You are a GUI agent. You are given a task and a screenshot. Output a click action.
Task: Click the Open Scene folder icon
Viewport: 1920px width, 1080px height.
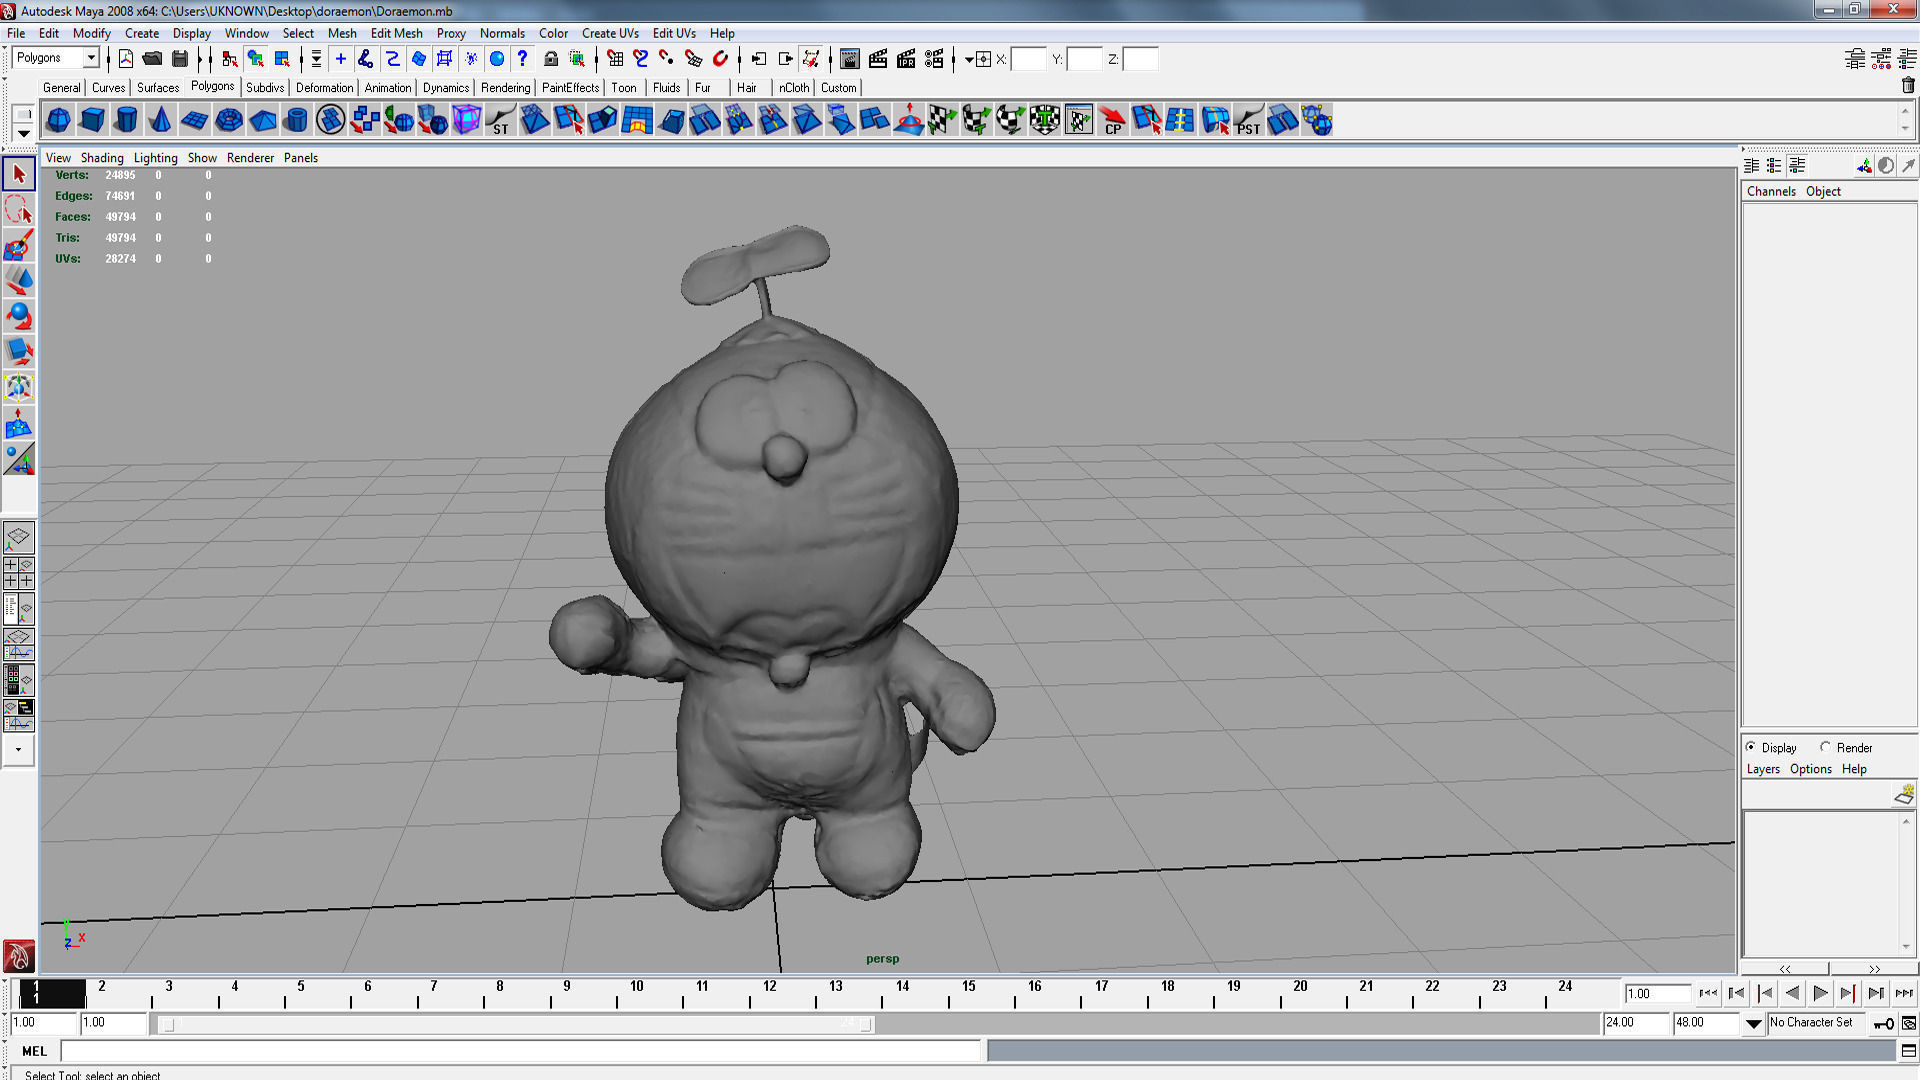[x=152, y=59]
